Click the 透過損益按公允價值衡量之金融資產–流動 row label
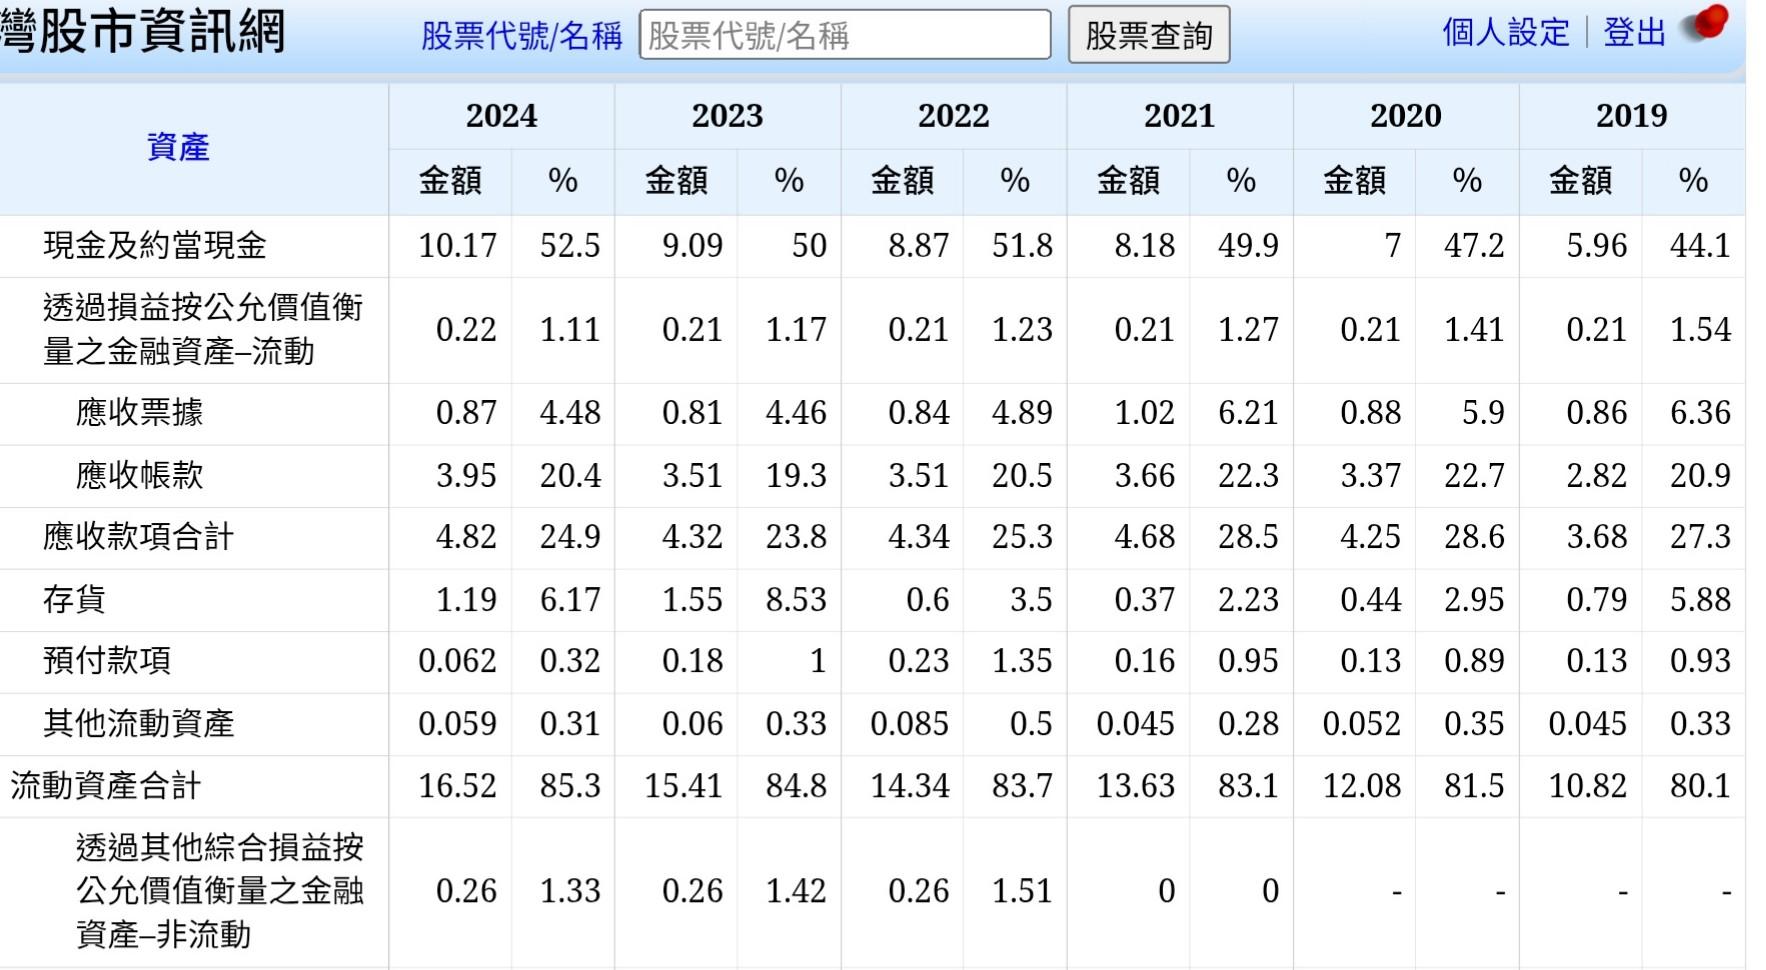This screenshot has height=970, width=1766. 203,329
